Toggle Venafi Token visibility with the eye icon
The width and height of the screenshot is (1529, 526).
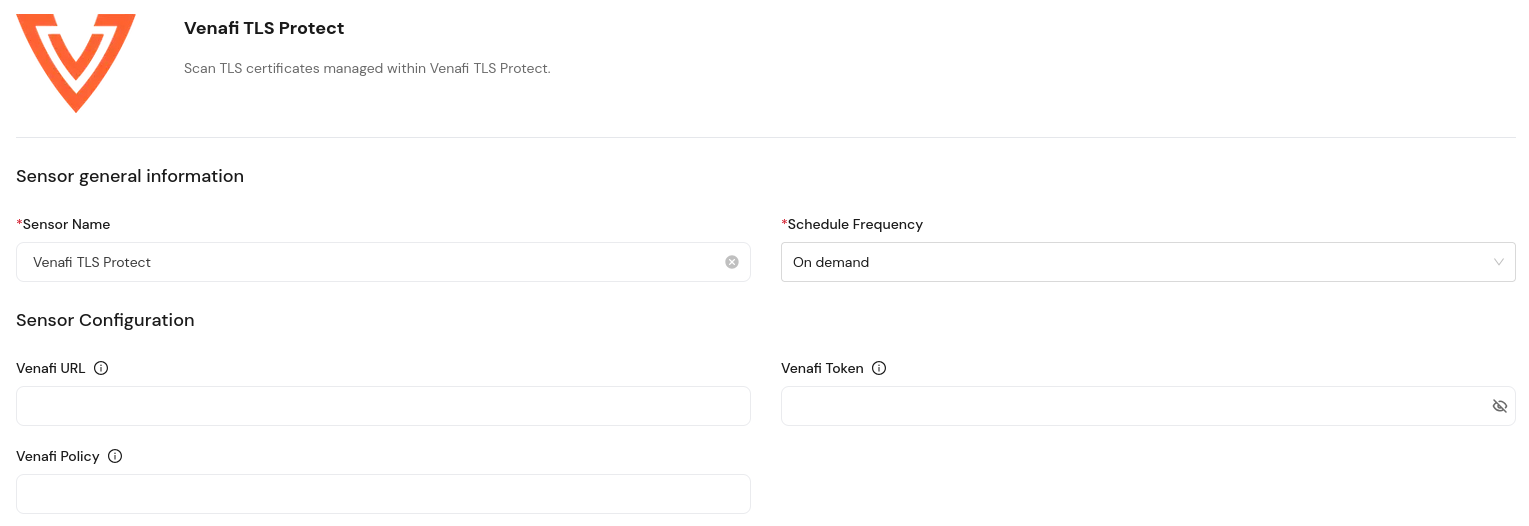pyautogui.click(x=1499, y=406)
